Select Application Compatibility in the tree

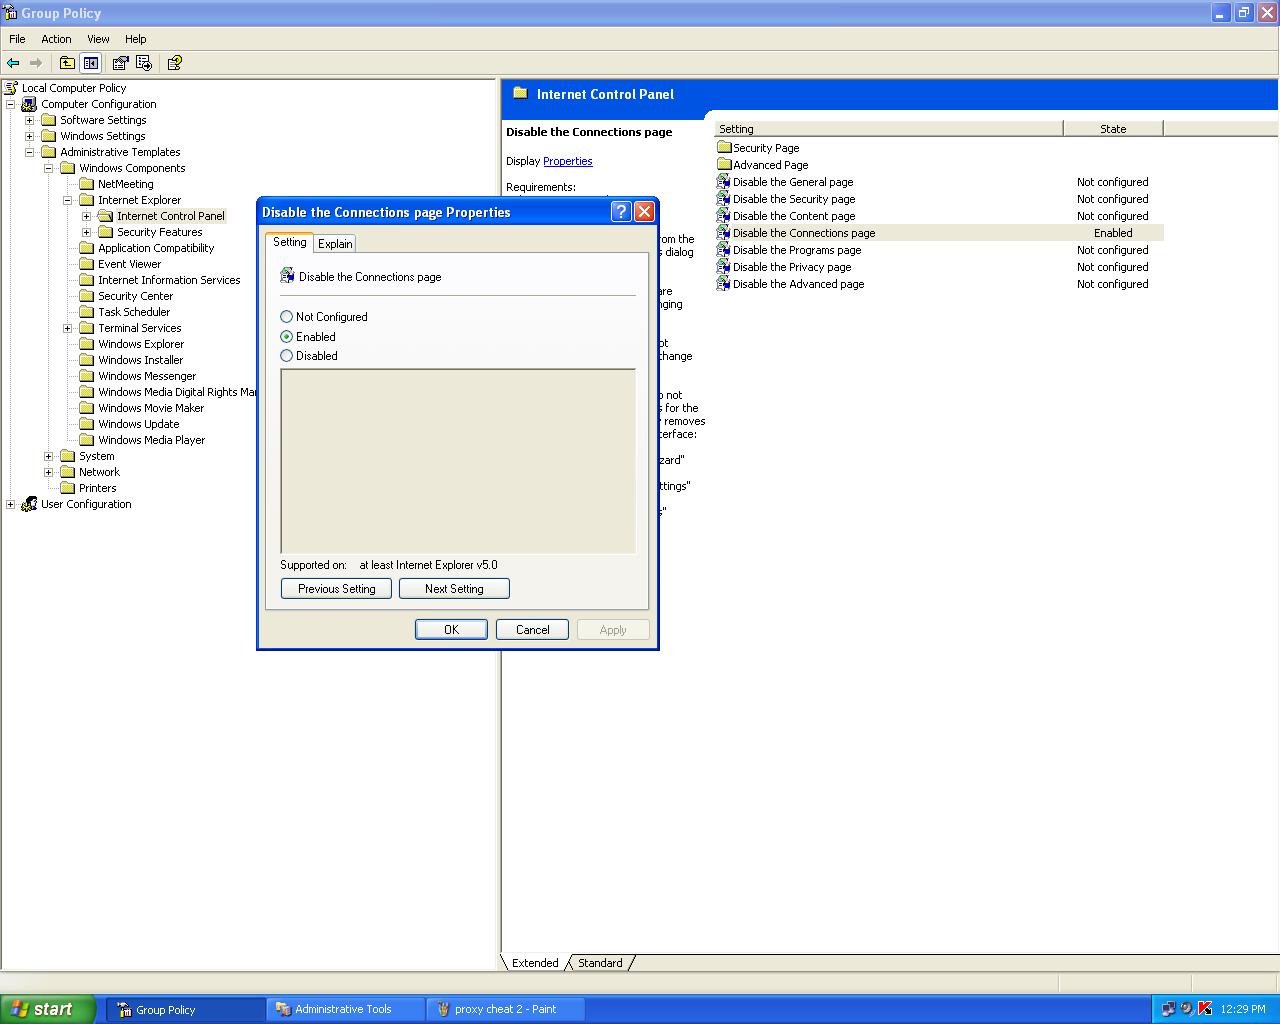156,248
